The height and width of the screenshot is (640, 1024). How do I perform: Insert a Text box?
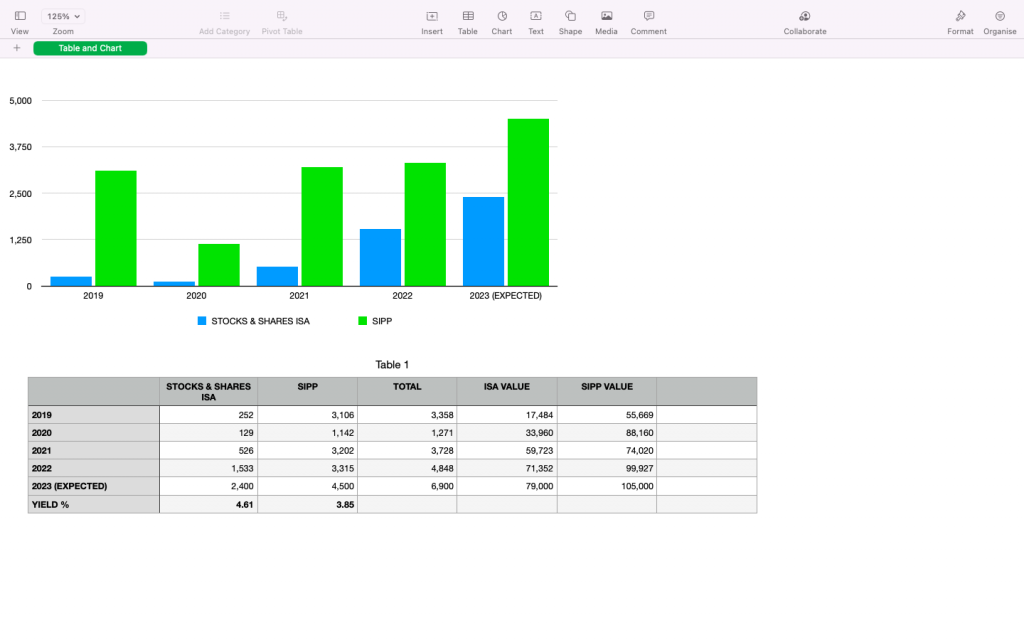pos(536,17)
